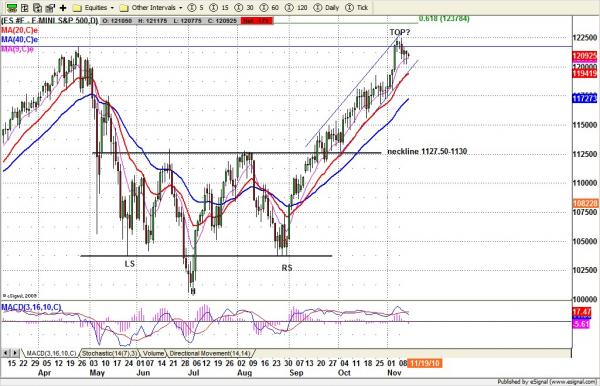Click the Sep month label on time axis
Viewport: 600px width, 386px height.
297,373
